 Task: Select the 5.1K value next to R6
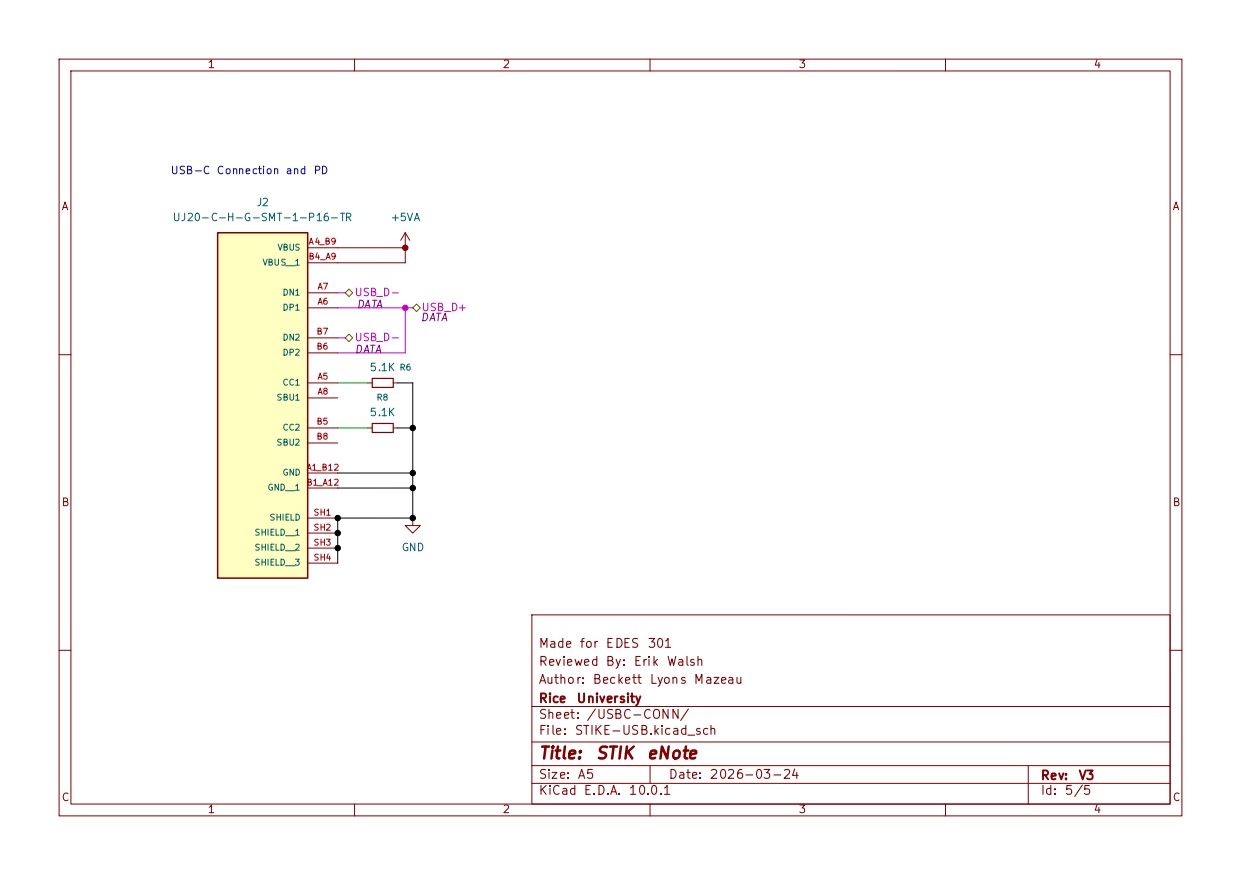click(382, 368)
